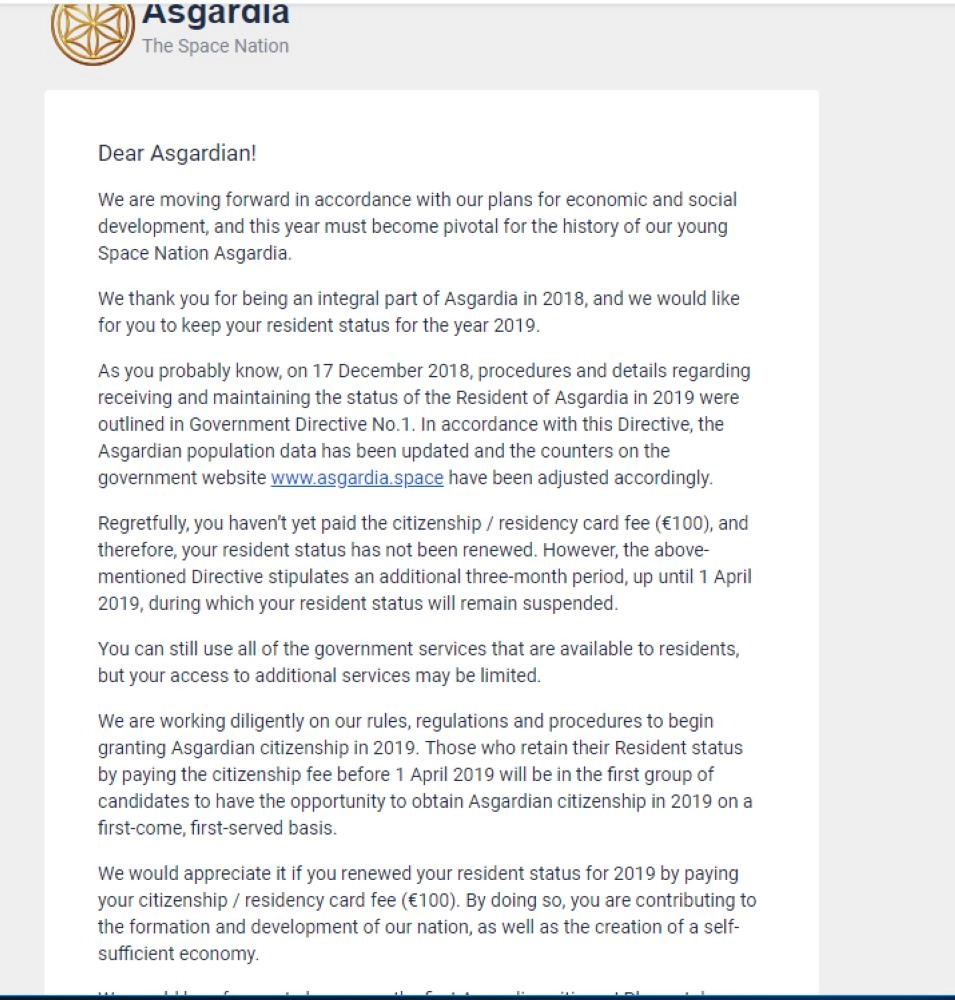The height and width of the screenshot is (1000, 955).
Task: Click the paragraph starting "Regretfully, you haven't"
Action: tap(424, 563)
